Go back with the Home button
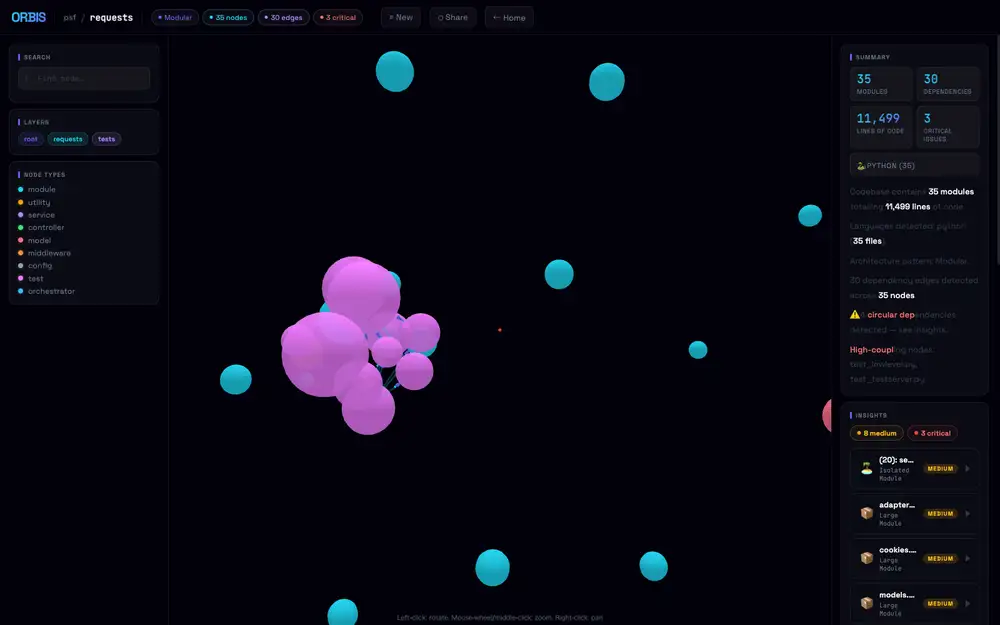The height and width of the screenshot is (625, 1000). 509,17
